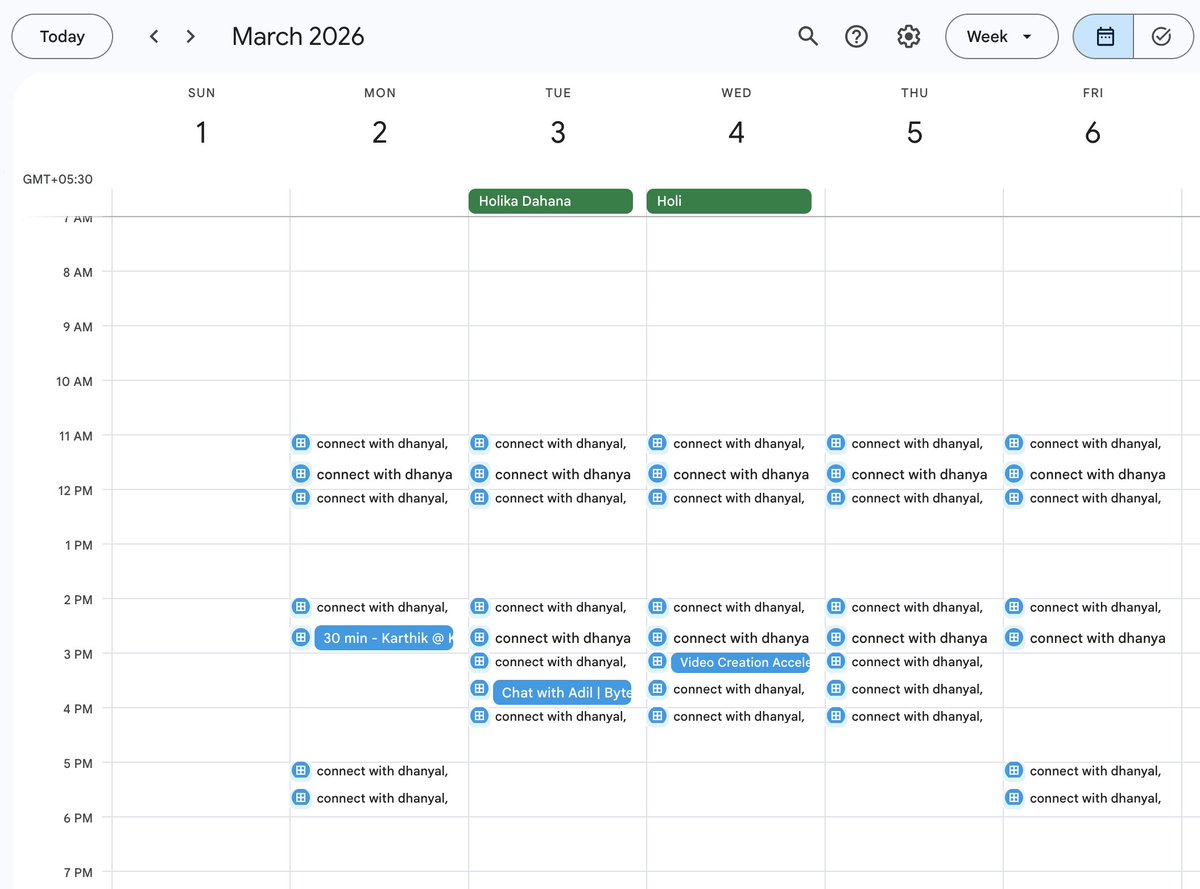Click the GMT+05:30 timezone label
Viewport: 1200px width, 889px height.
click(58, 179)
